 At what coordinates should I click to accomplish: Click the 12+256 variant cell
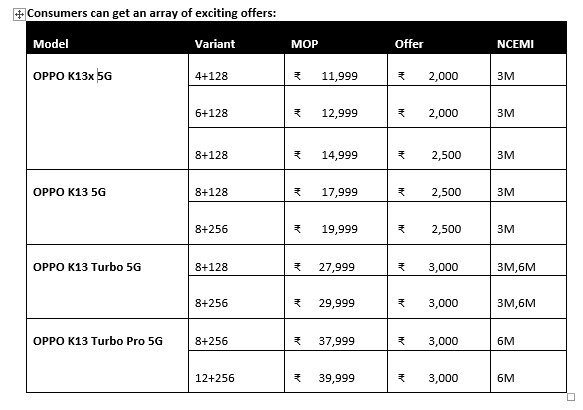236,371
